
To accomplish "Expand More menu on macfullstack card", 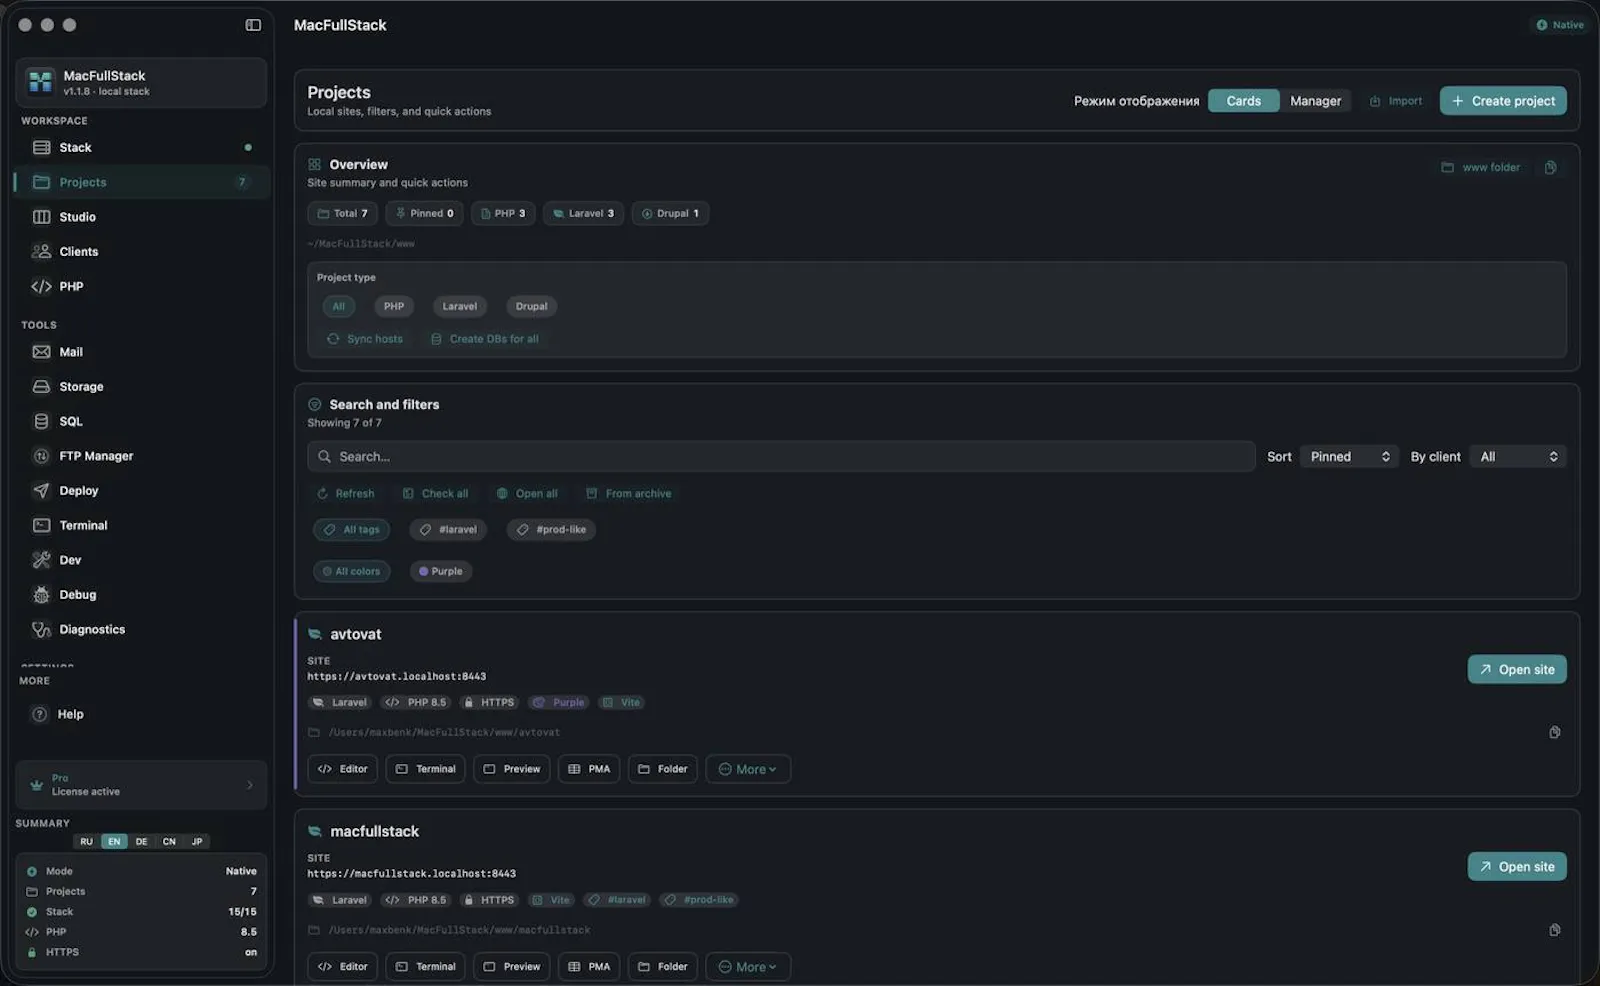I will tap(748, 967).
